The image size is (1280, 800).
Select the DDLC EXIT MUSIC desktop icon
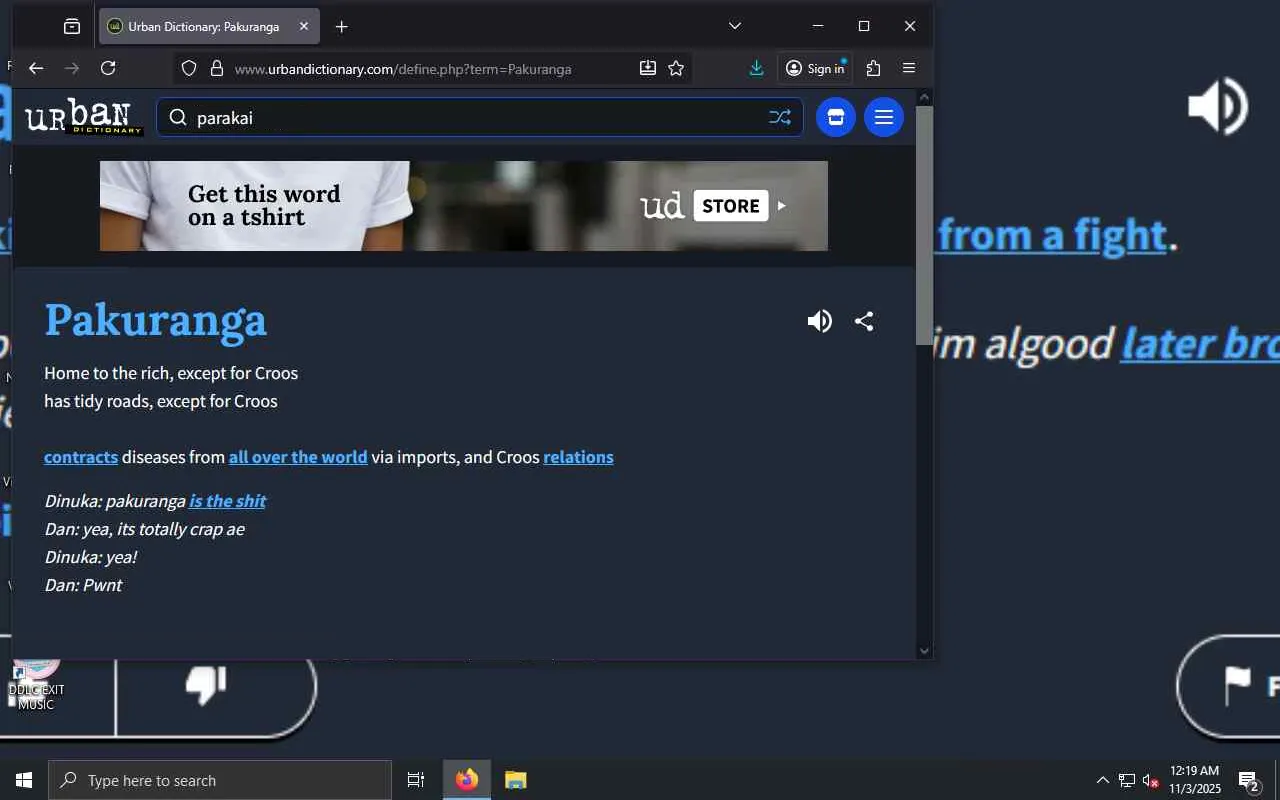(36, 685)
